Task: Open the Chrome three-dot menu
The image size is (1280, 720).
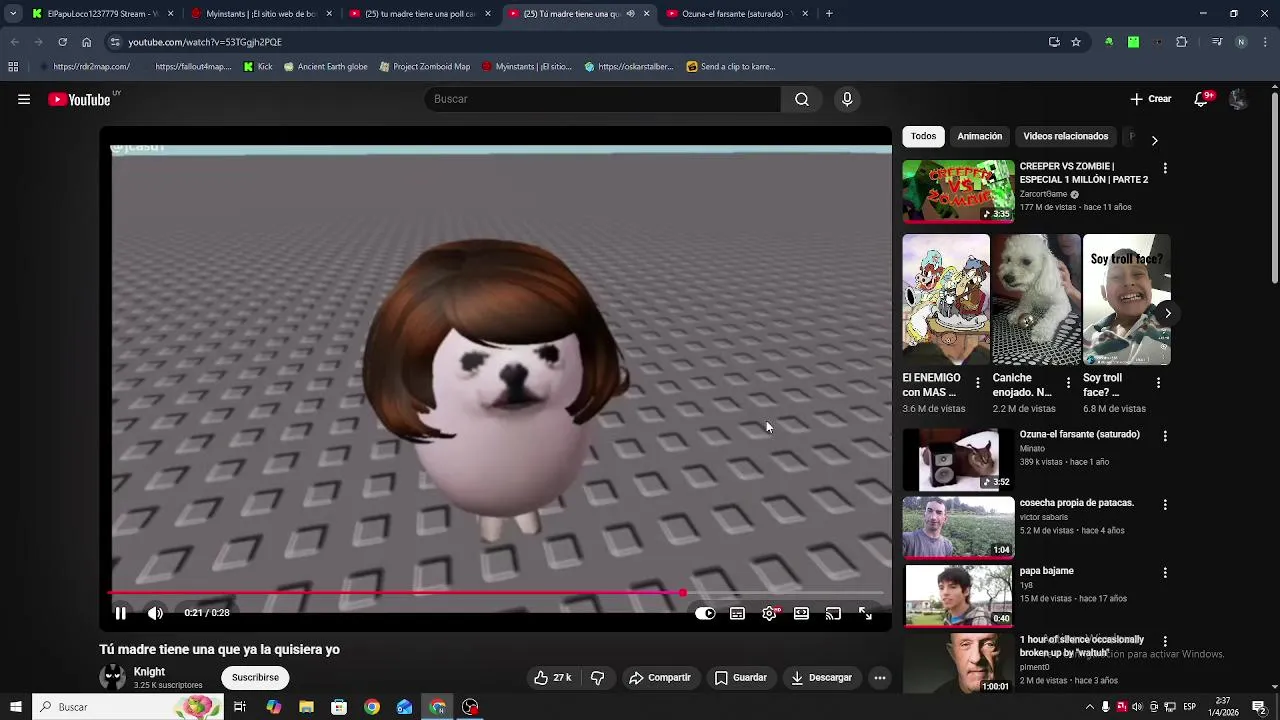Action: tap(1265, 42)
